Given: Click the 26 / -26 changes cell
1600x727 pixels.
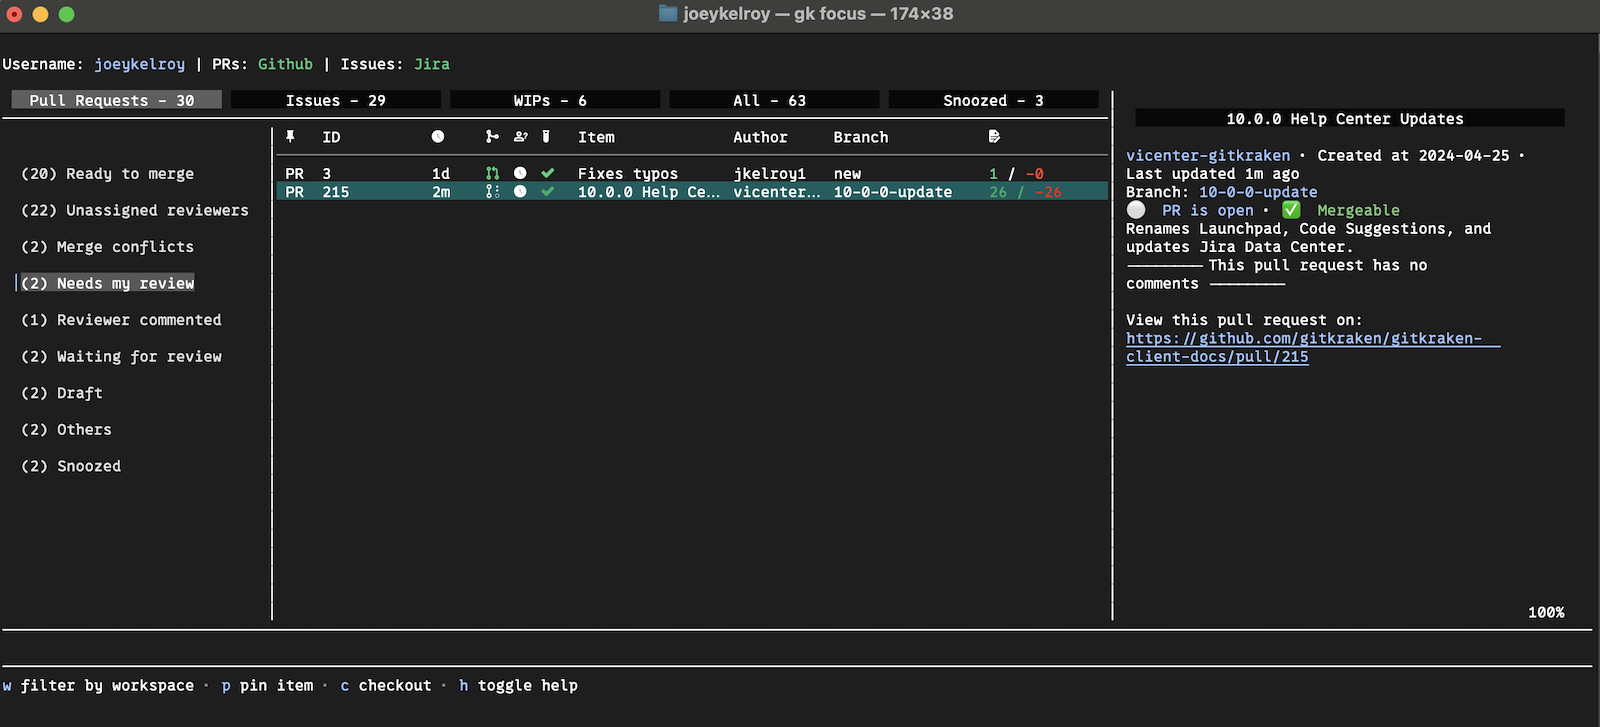Looking at the screenshot, I should pos(1025,192).
